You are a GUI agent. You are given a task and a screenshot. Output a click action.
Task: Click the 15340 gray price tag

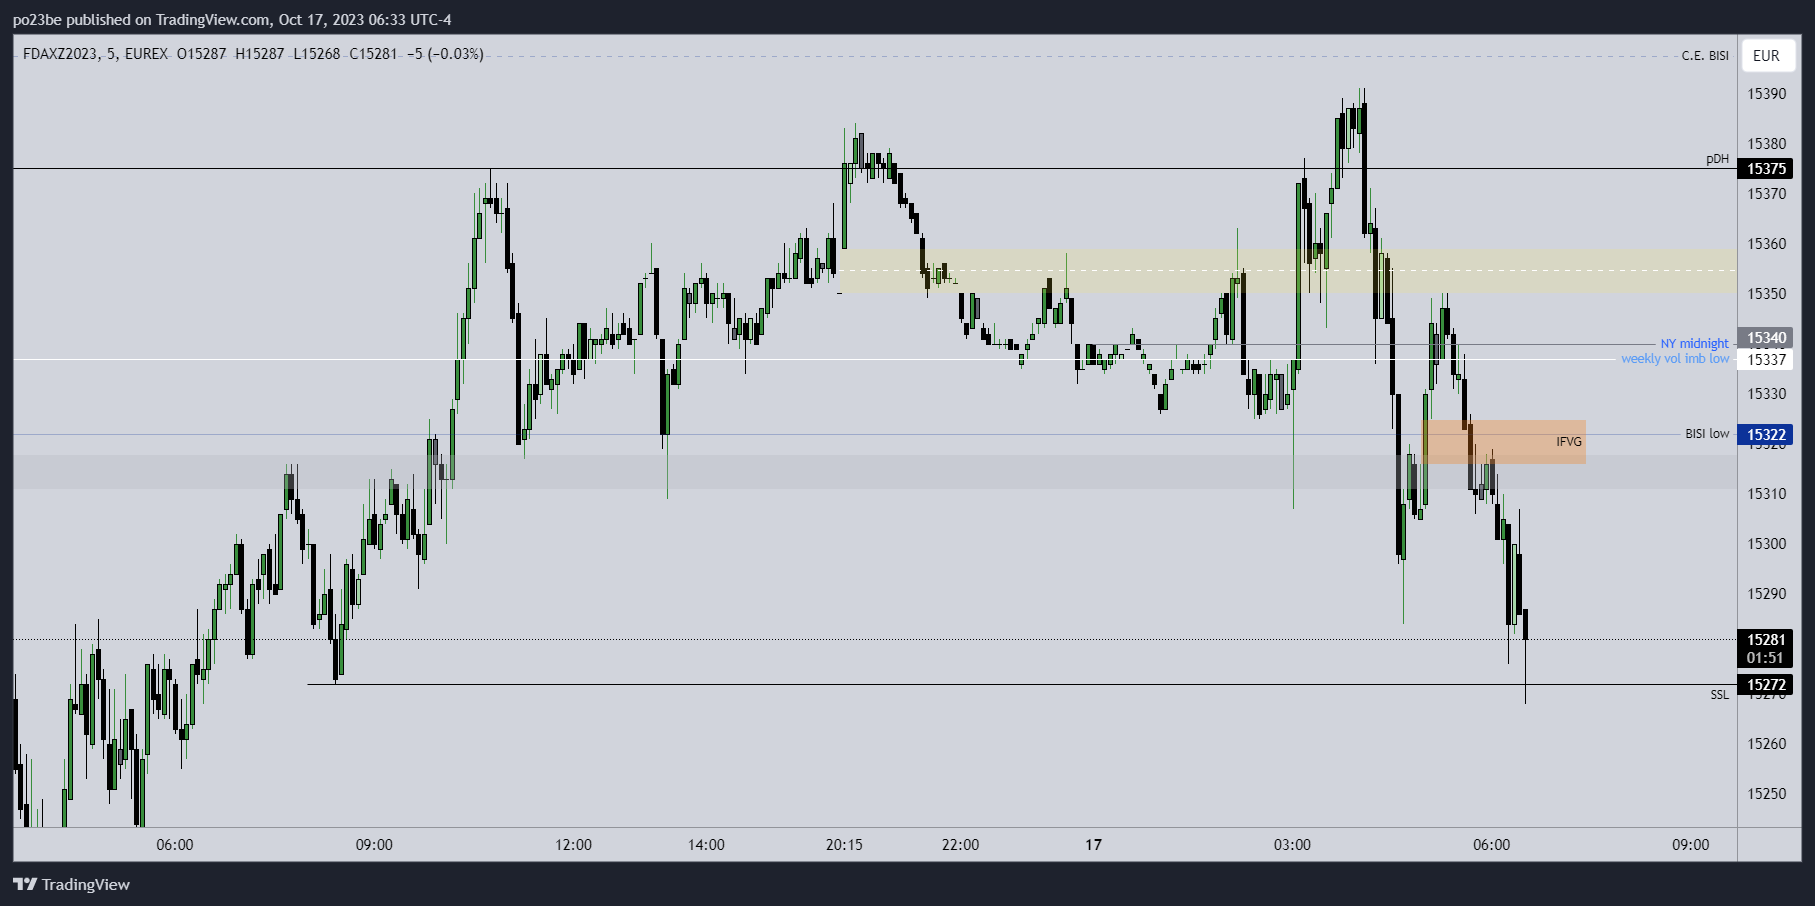click(x=1766, y=338)
